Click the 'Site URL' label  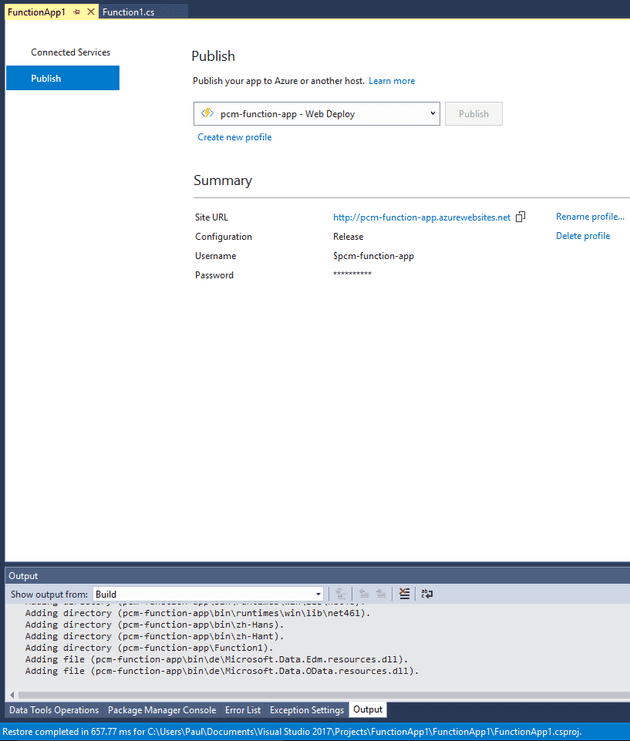click(211, 217)
